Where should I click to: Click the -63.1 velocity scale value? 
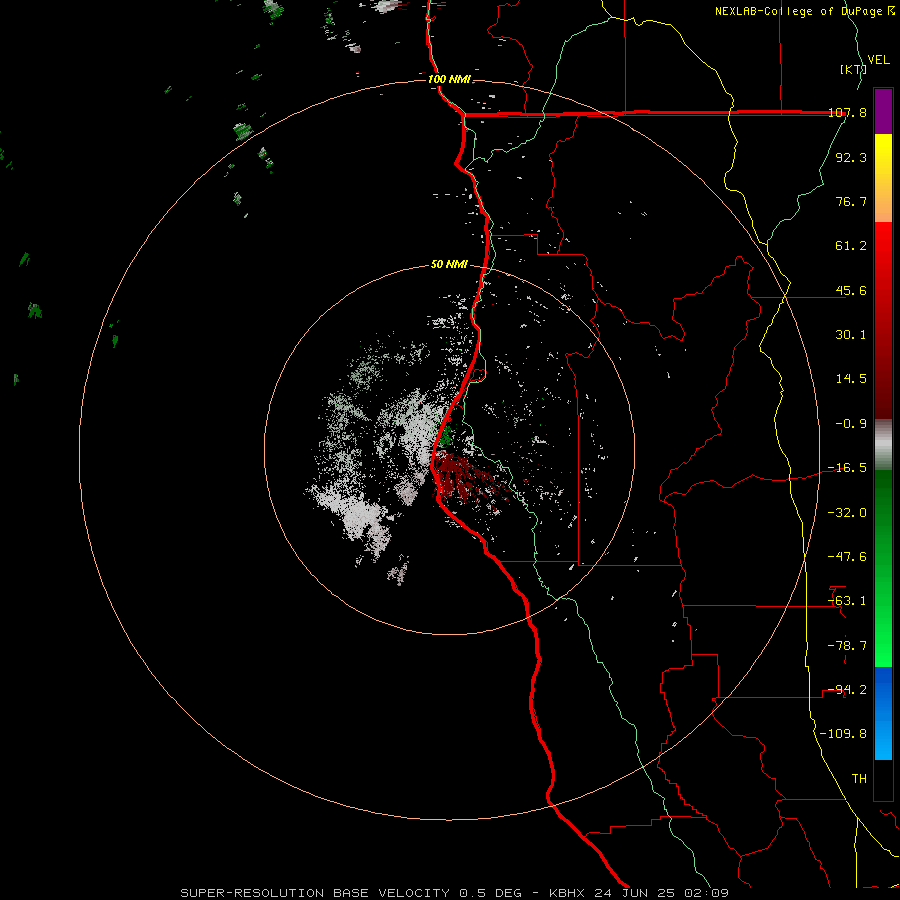(847, 601)
